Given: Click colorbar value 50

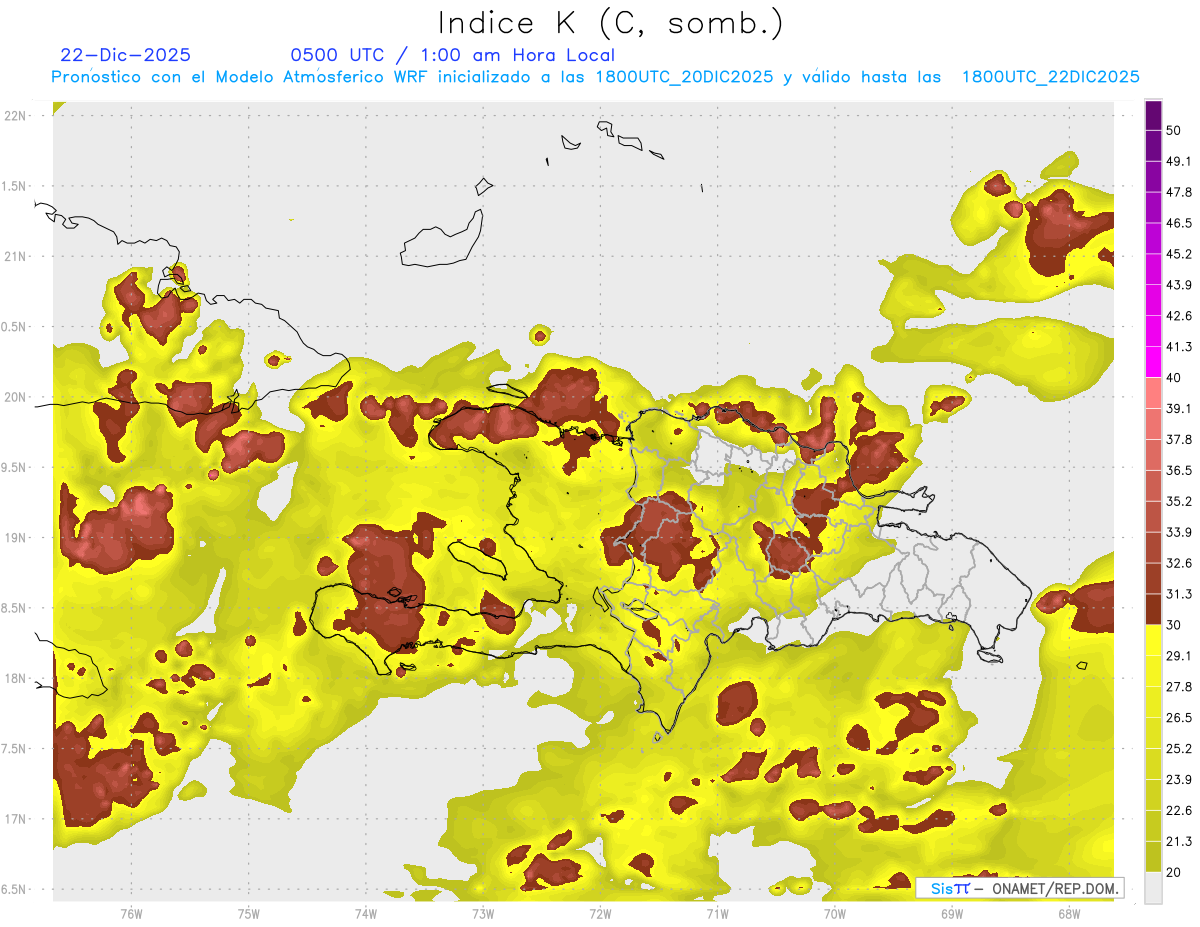Looking at the screenshot, I should pyautogui.click(x=1174, y=130).
